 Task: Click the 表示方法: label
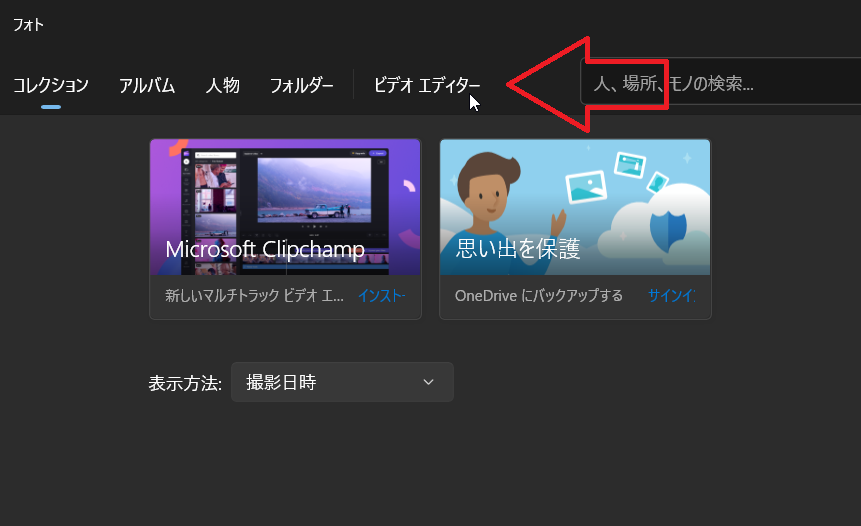pyautogui.click(x=185, y=383)
